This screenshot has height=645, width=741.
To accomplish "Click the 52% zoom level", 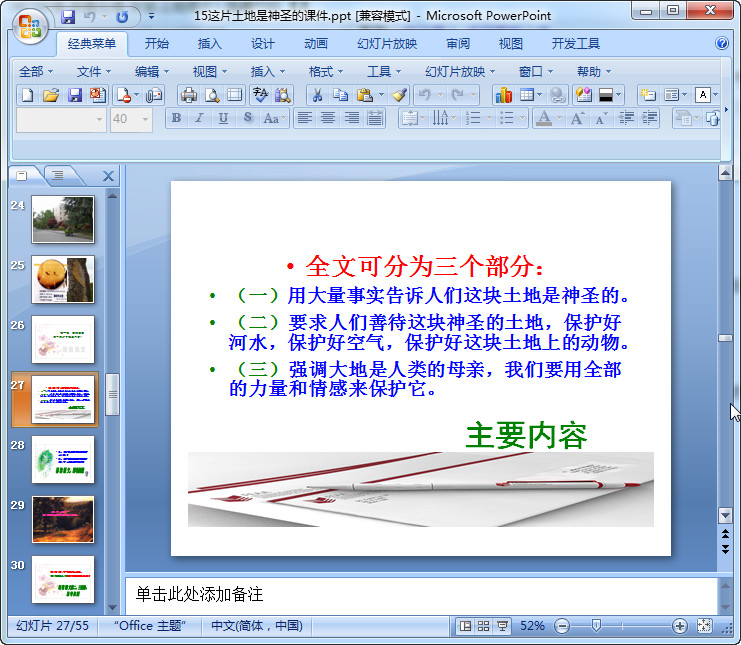I will [x=532, y=626].
